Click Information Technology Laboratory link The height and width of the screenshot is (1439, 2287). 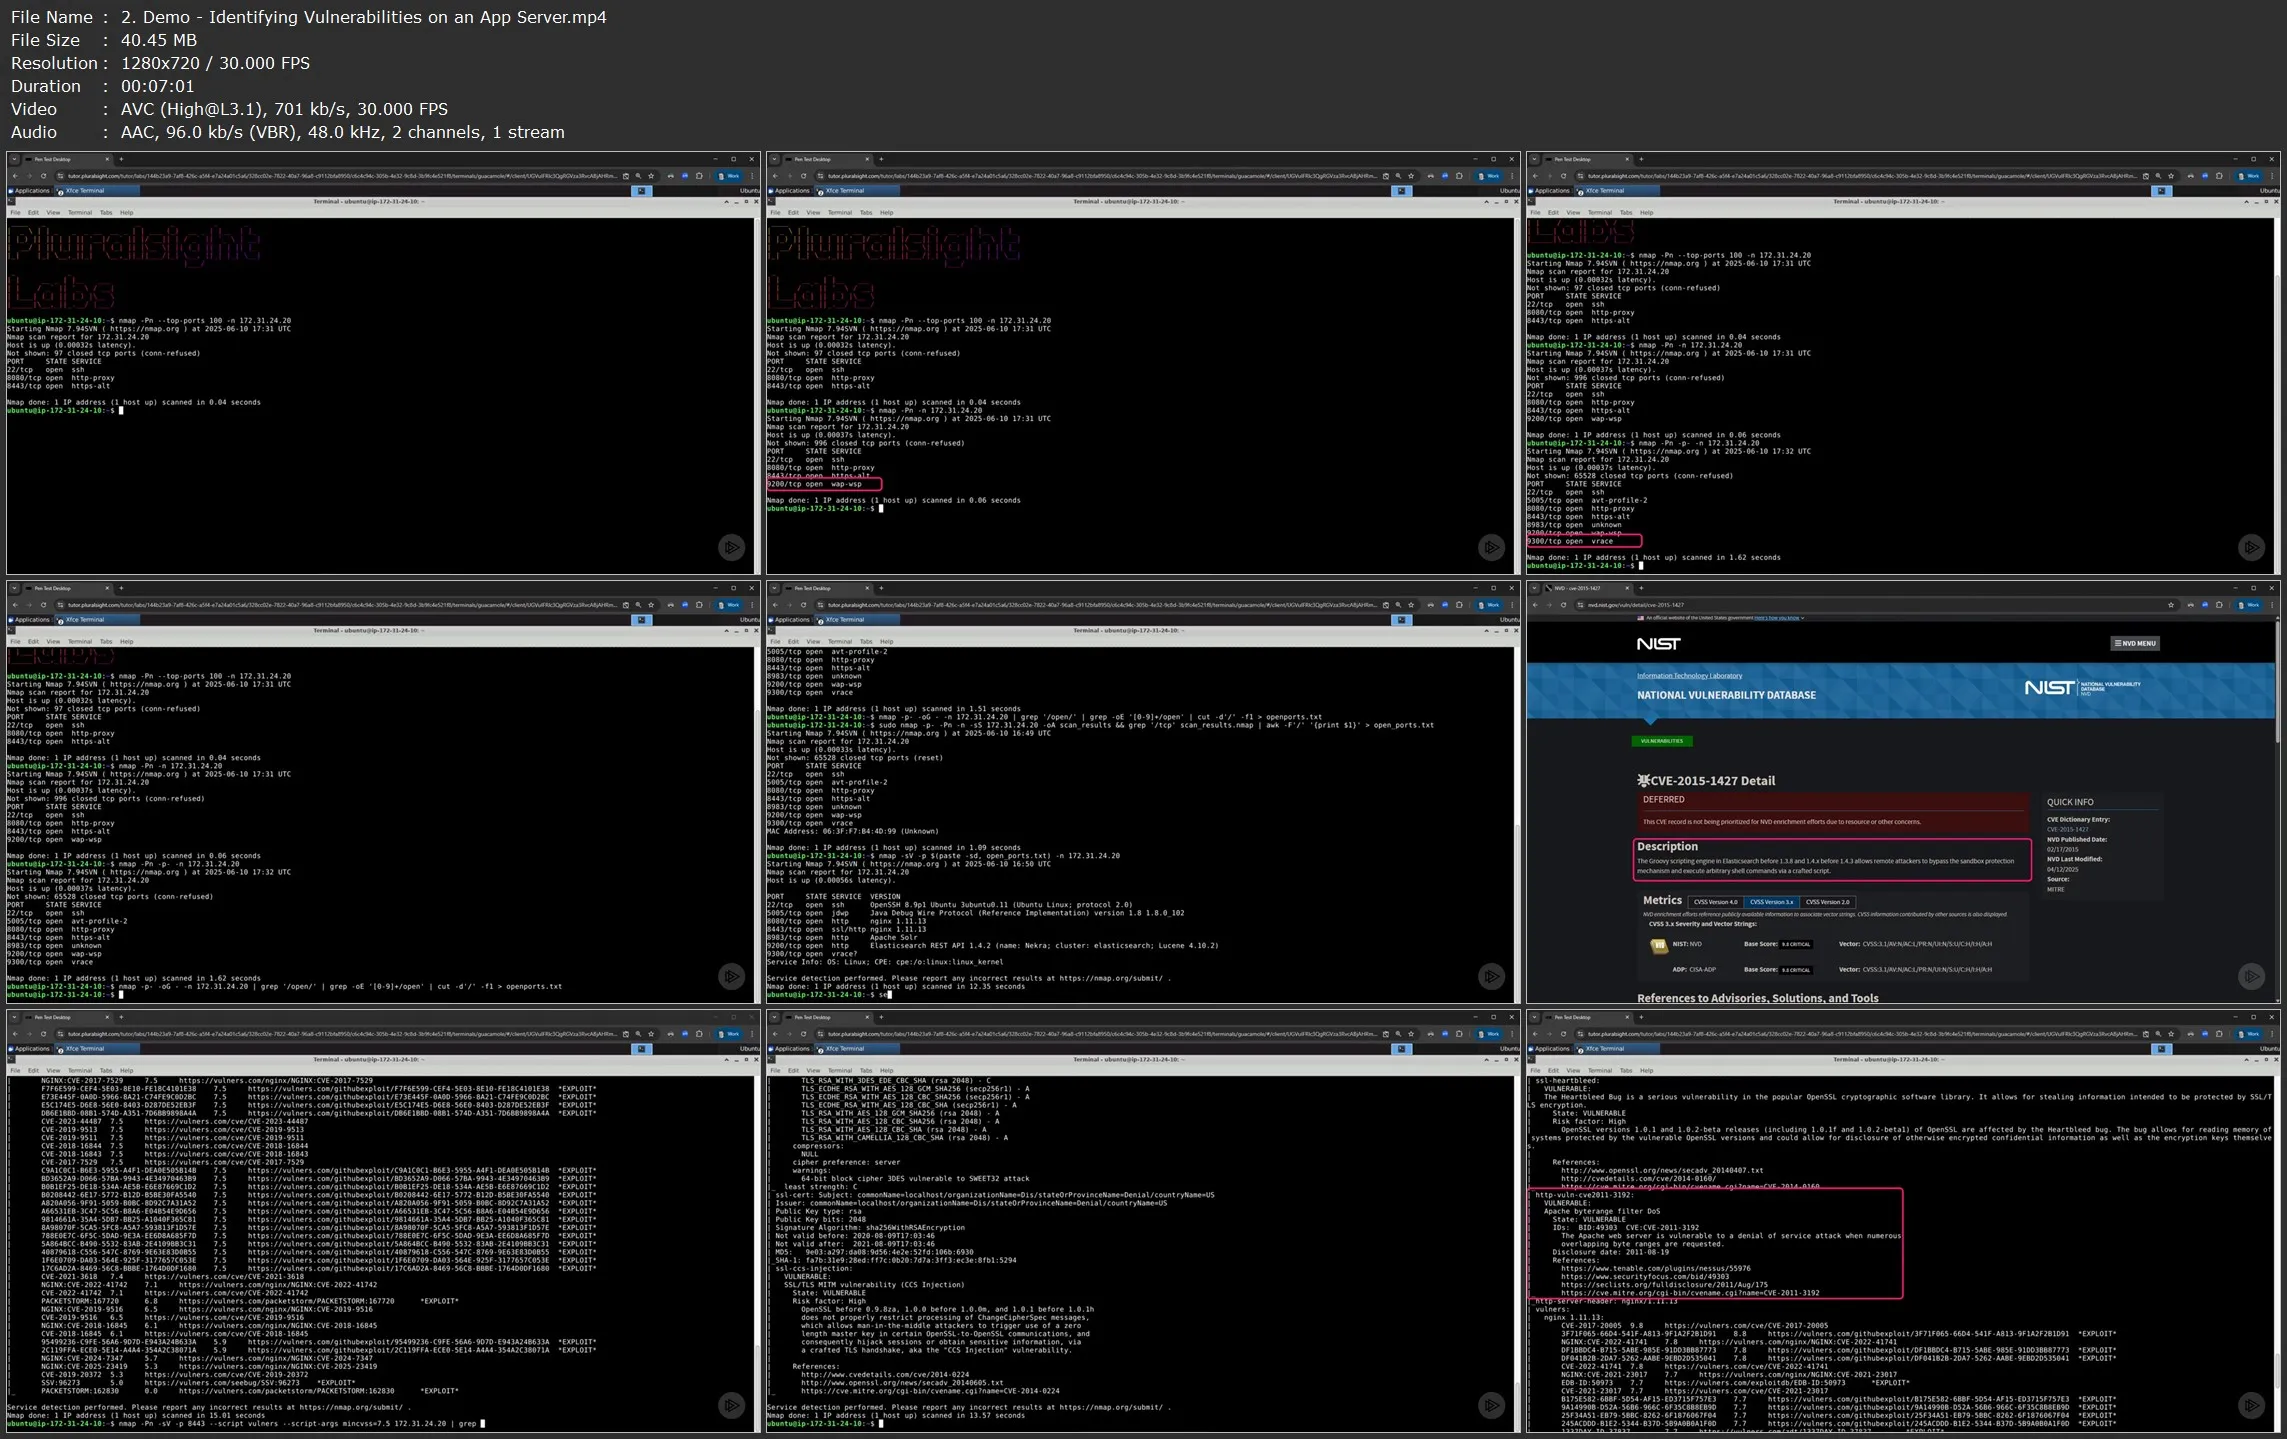click(1689, 676)
